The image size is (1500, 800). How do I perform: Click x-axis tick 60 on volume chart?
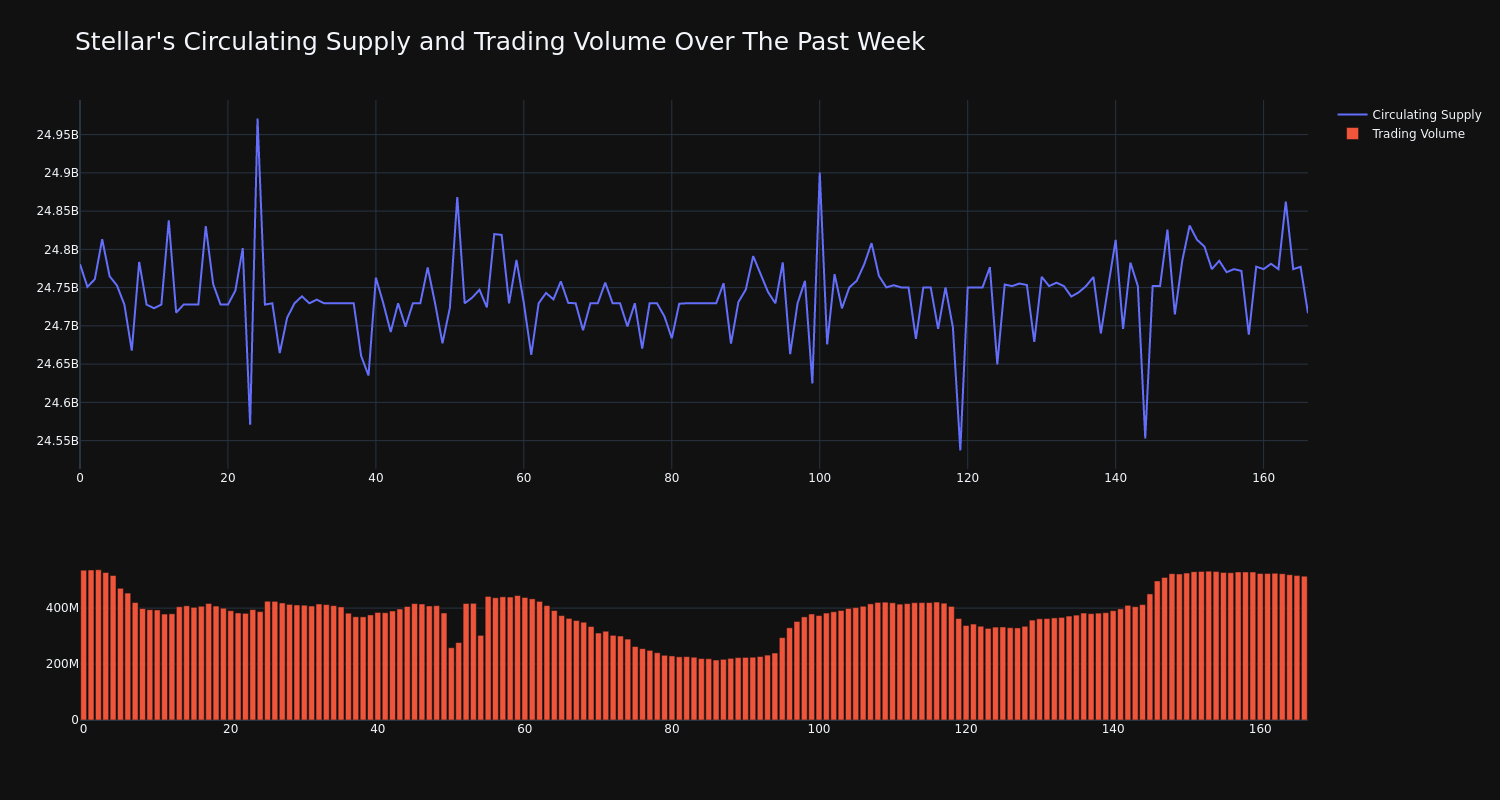click(525, 729)
